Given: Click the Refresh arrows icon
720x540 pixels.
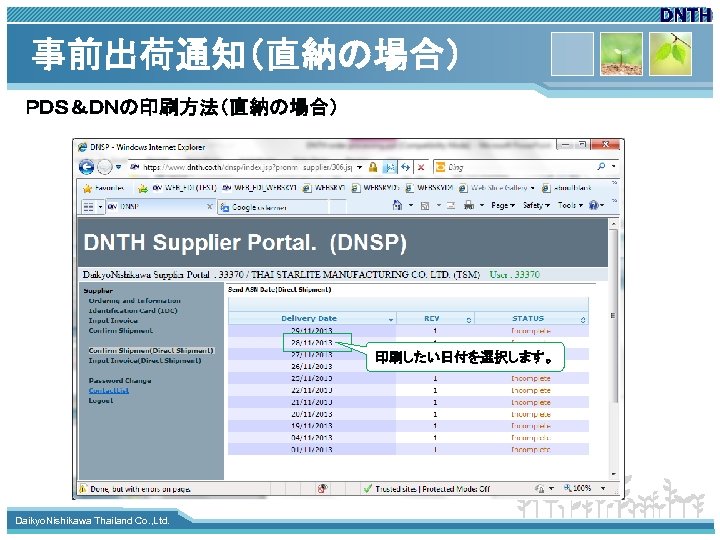Looking at the screenshot, I should [x=405, y=167].
